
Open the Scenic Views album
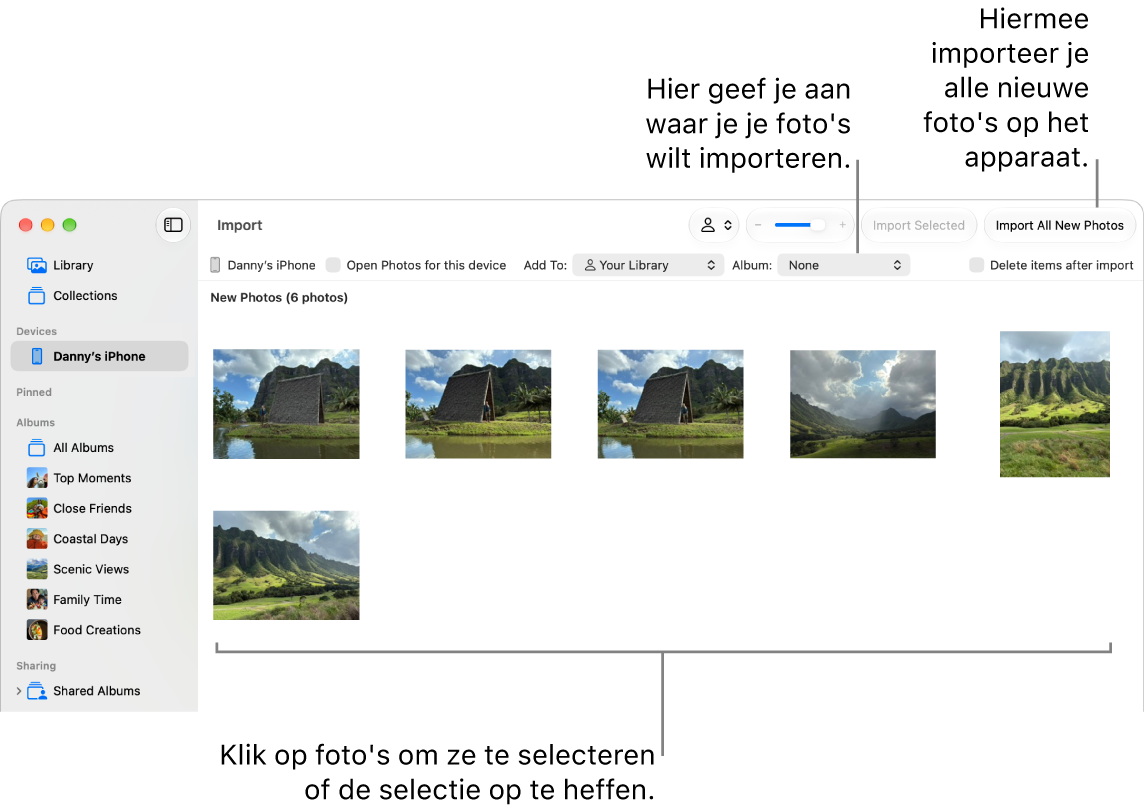(x=99, y=569)
